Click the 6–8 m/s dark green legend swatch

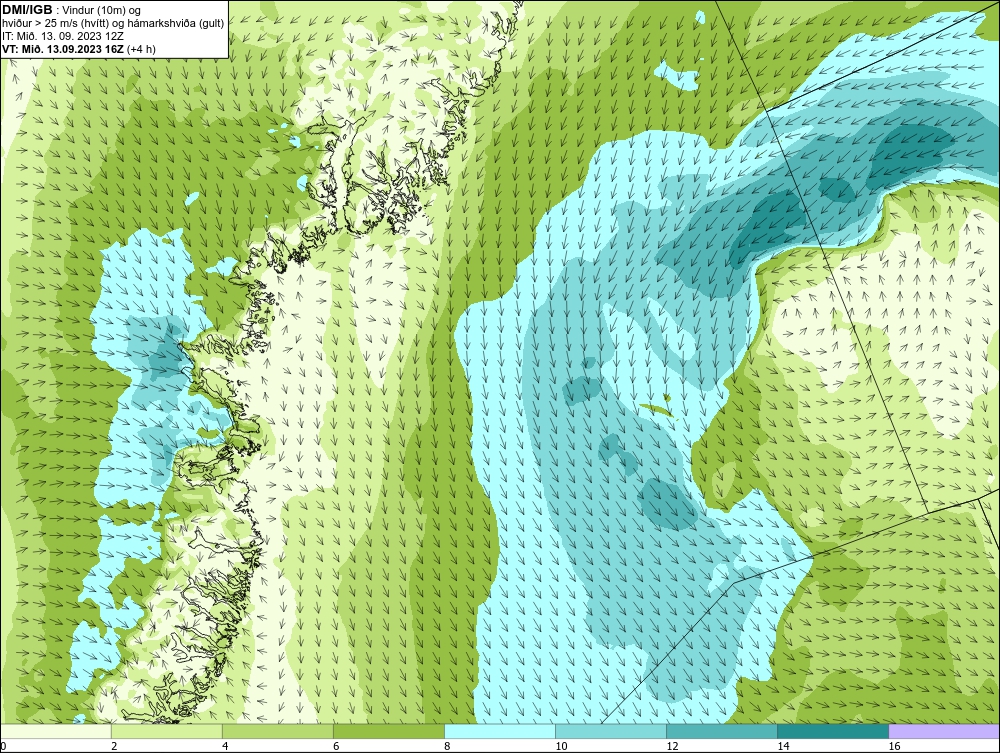[388, 731]
